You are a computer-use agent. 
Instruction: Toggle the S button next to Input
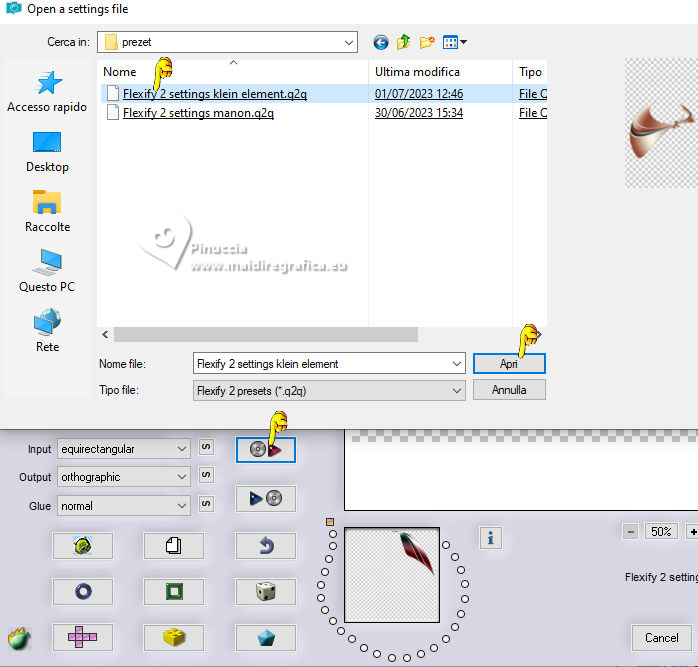click(206, 447)
